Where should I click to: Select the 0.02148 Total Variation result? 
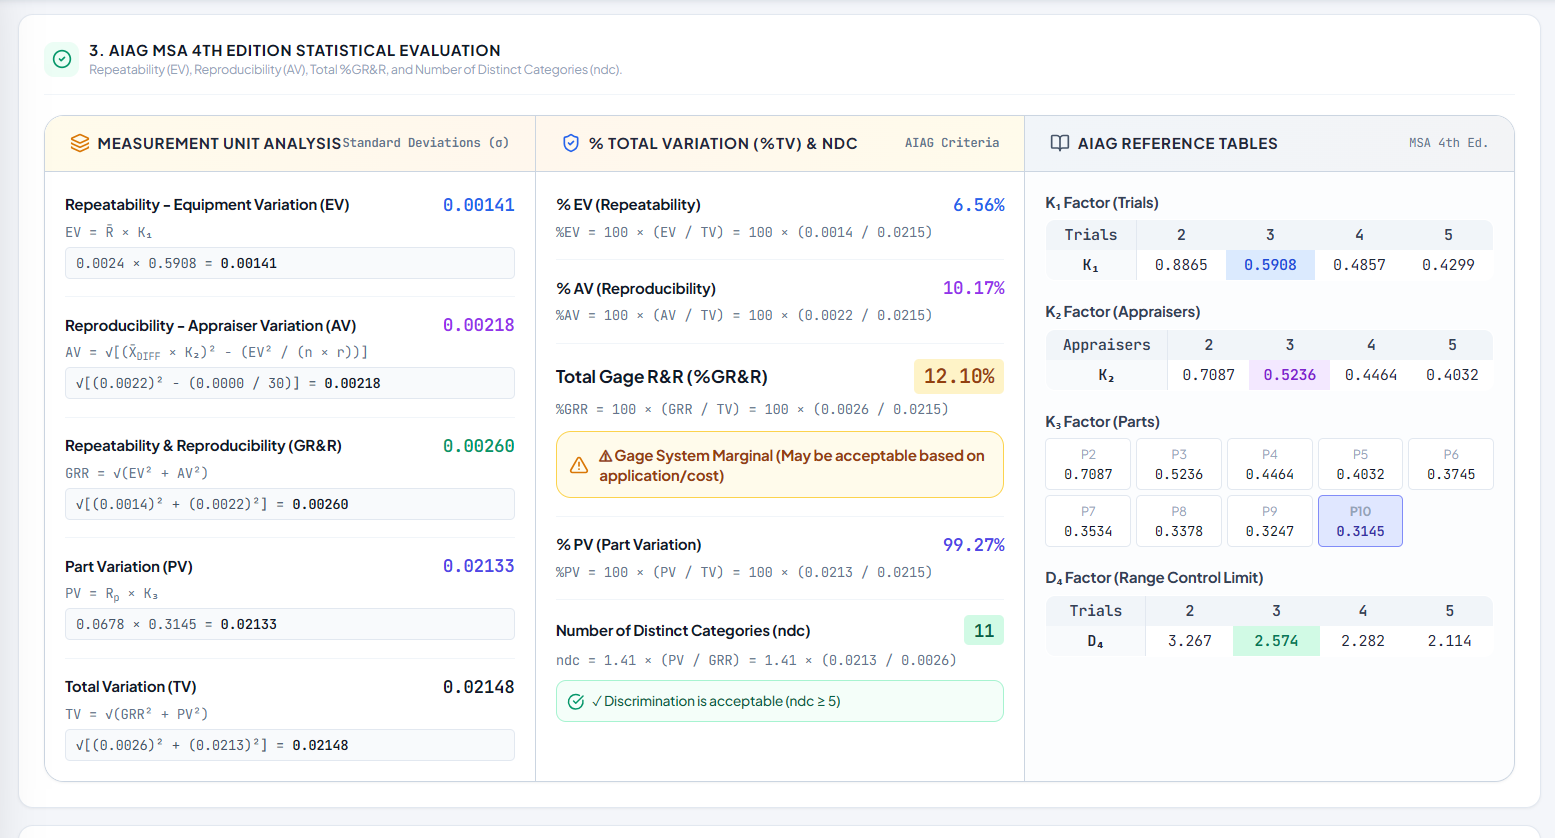479,687
